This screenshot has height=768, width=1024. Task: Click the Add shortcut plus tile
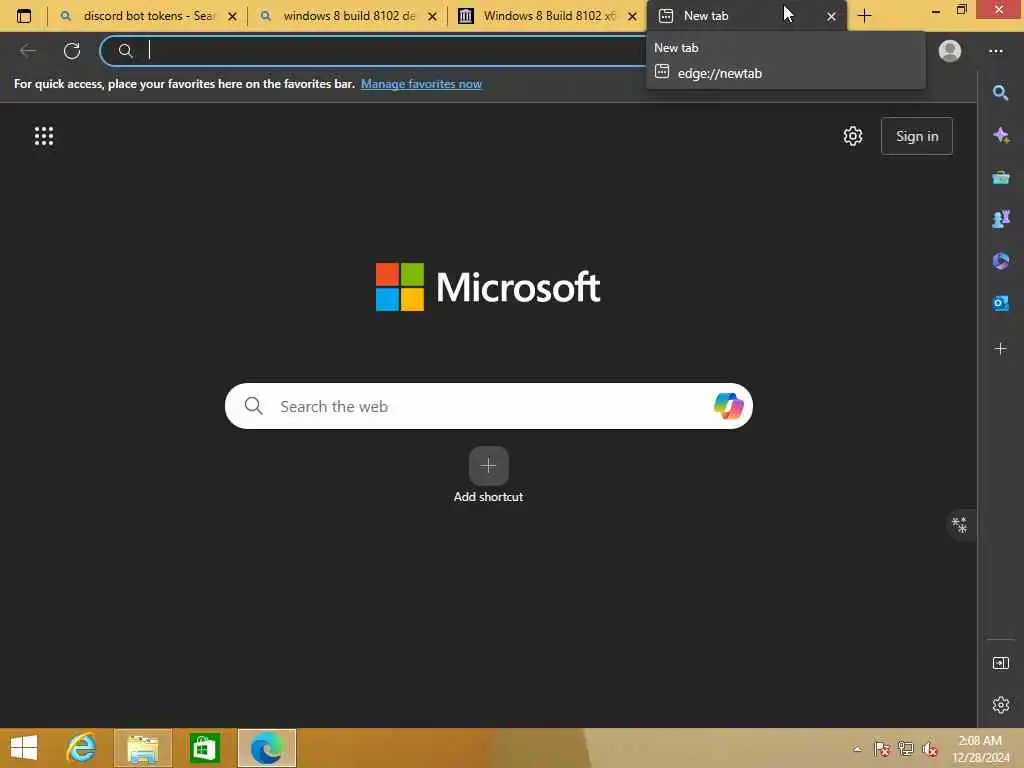(x=488, y=466)
